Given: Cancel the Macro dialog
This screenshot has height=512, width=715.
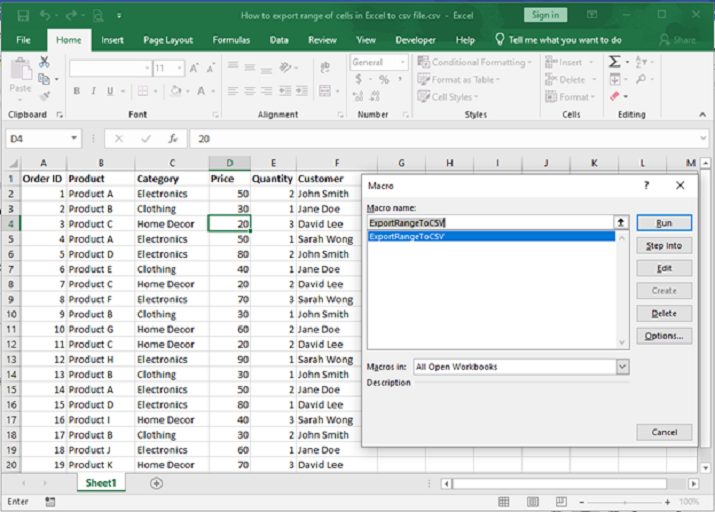Looking at the screenshot, I should tap(664, 432).
